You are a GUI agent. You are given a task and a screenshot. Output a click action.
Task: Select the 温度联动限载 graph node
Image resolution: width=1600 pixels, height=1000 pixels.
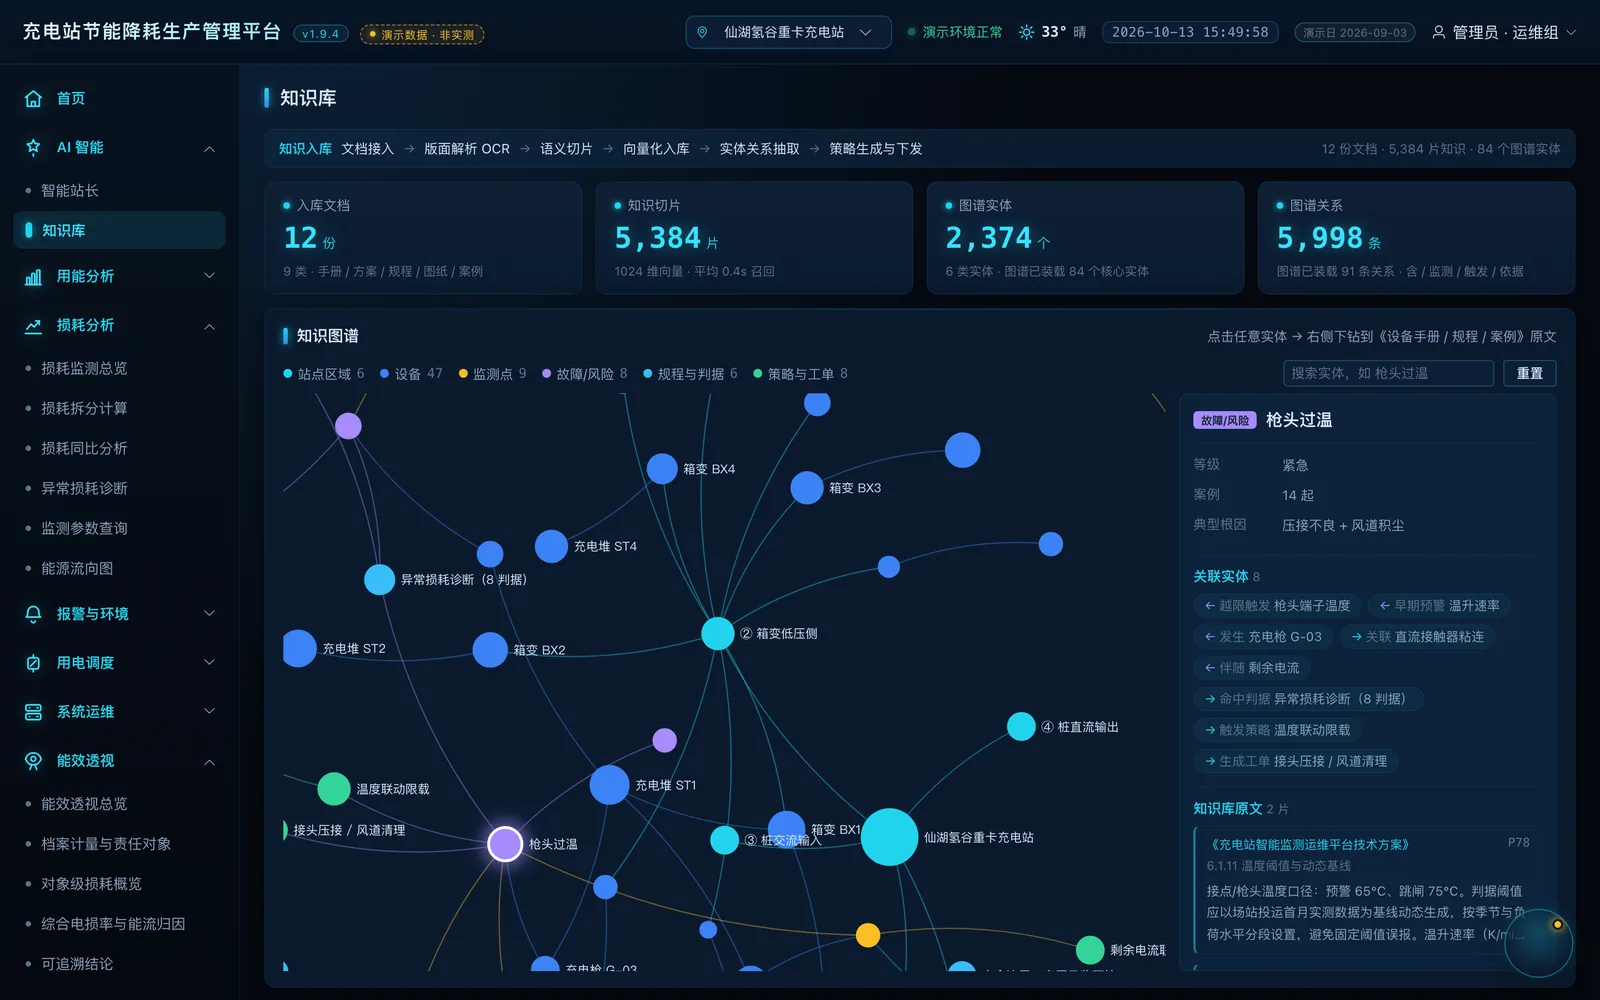pyautogui.click(x=334, y=789)
